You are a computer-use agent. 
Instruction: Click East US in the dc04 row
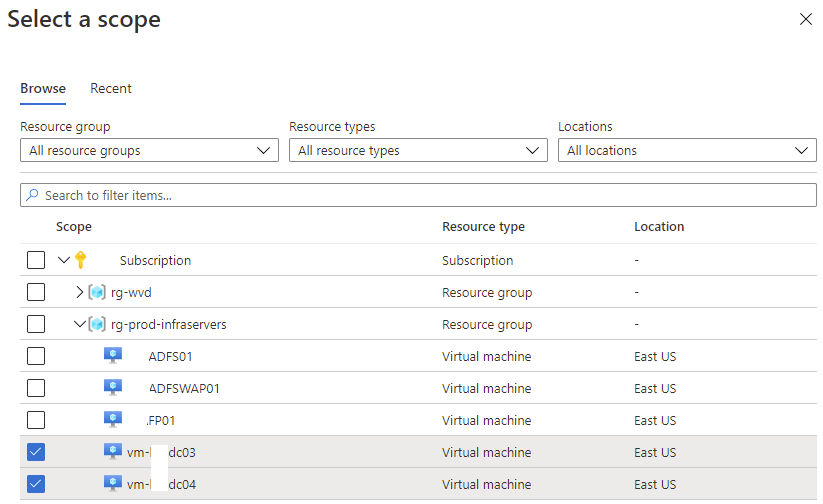(x=655, y=485)
